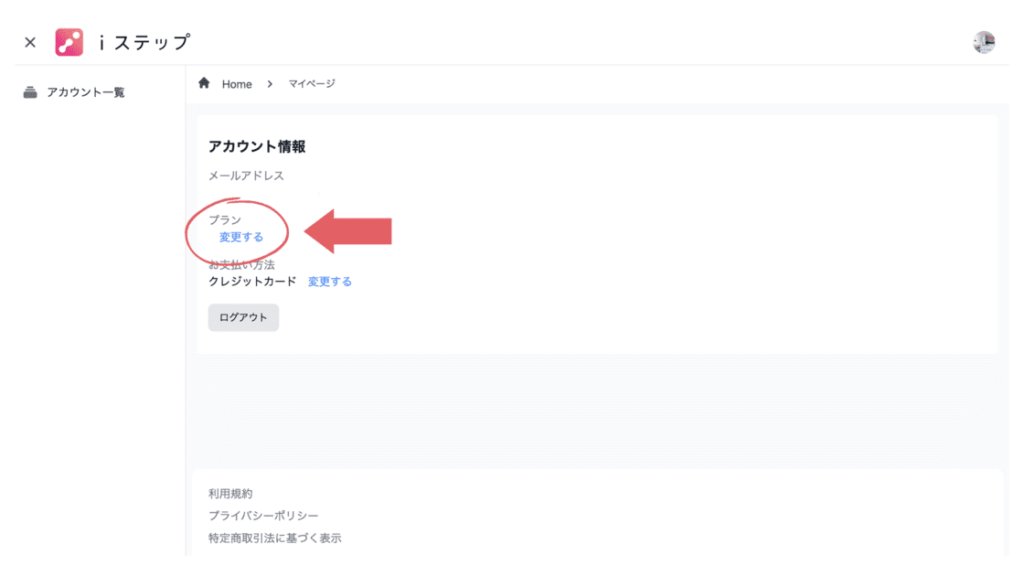The image size is (1024, 576).
Task: Open アカウント一覧 in the sidebar
Action: pos(86,92)
